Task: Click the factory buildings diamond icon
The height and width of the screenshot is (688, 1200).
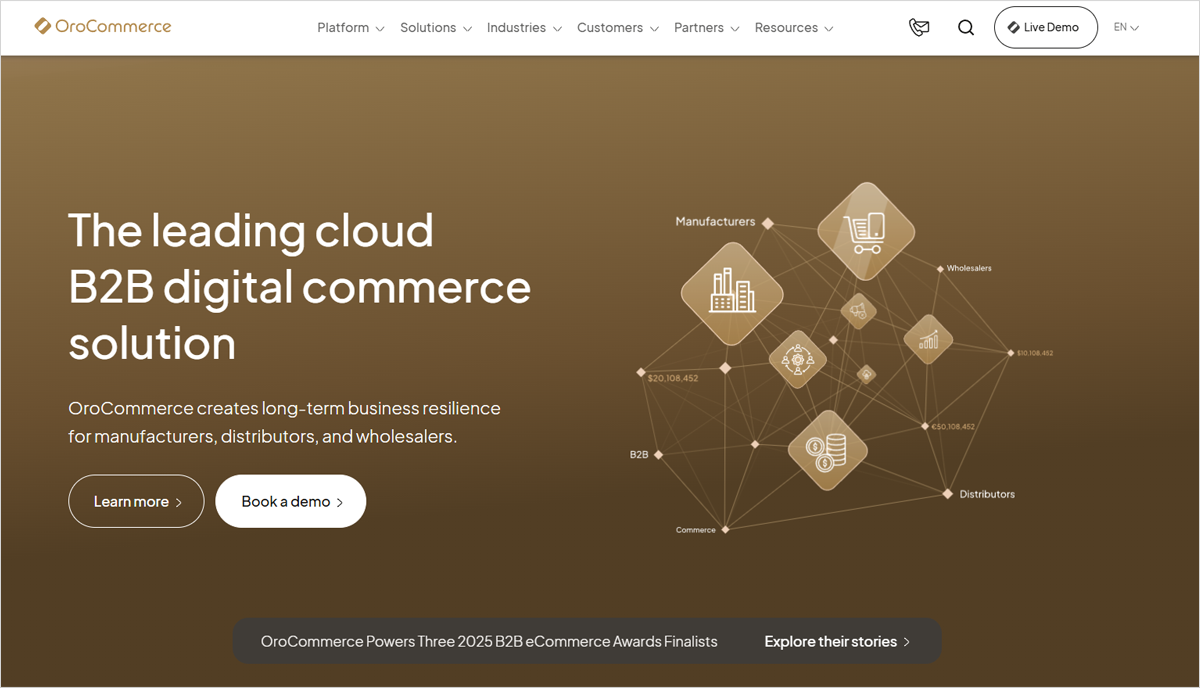Action: coord(732,293)
